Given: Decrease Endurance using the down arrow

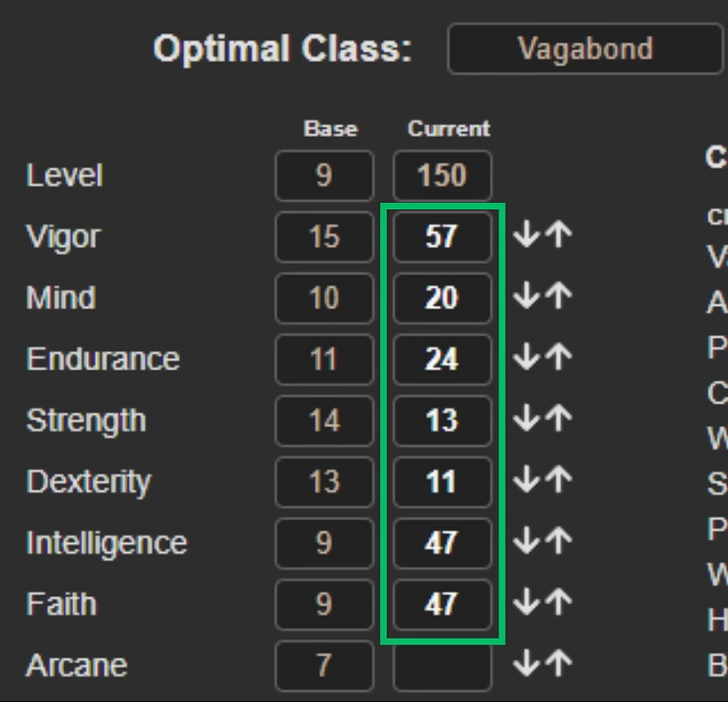Looking at the screenshot, I should tap(527, 359).
